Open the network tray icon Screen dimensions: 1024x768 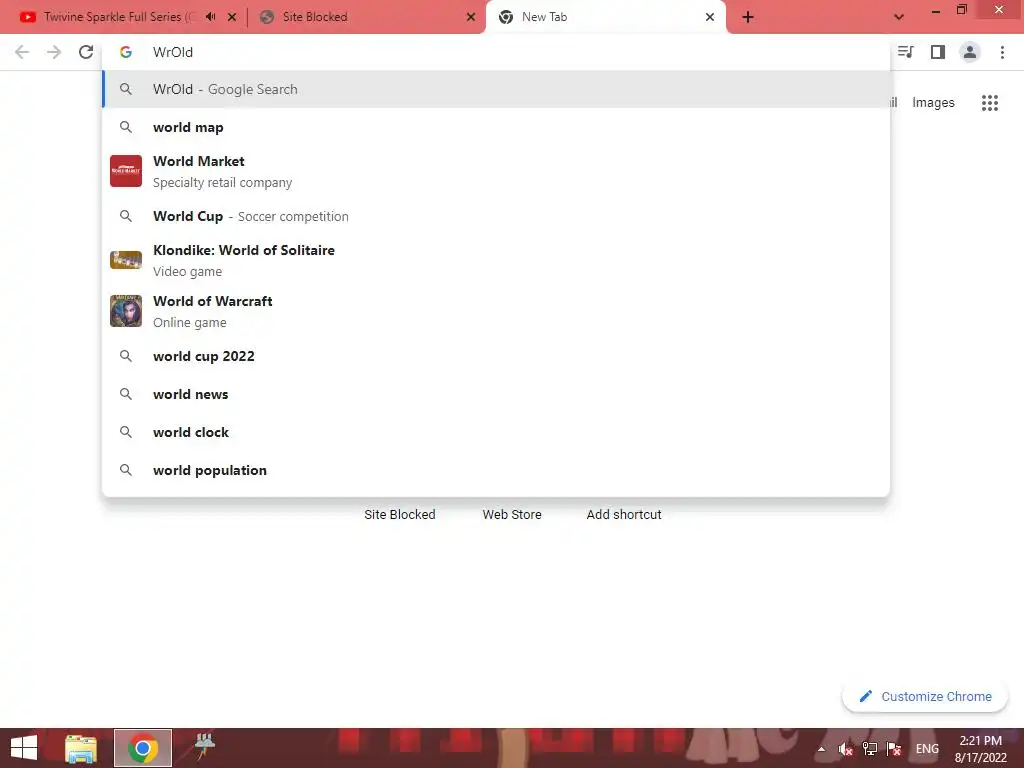pyautogui.click(x=870, y=749)
